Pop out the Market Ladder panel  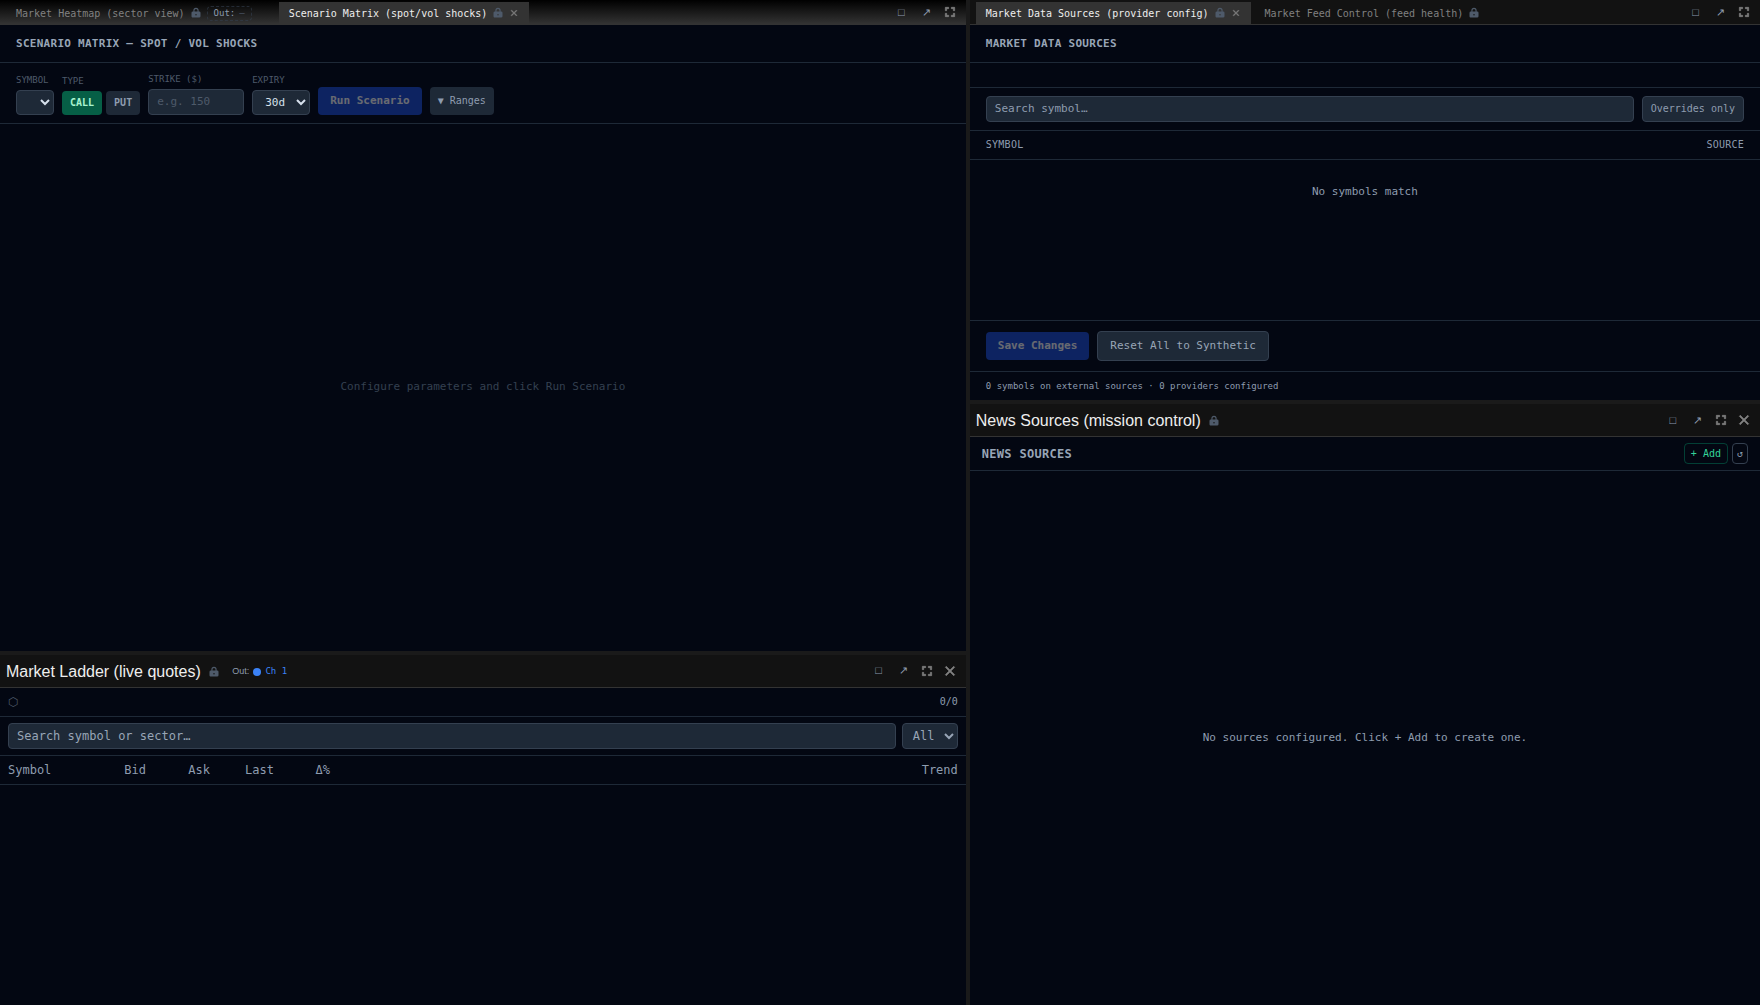[903, 671]
